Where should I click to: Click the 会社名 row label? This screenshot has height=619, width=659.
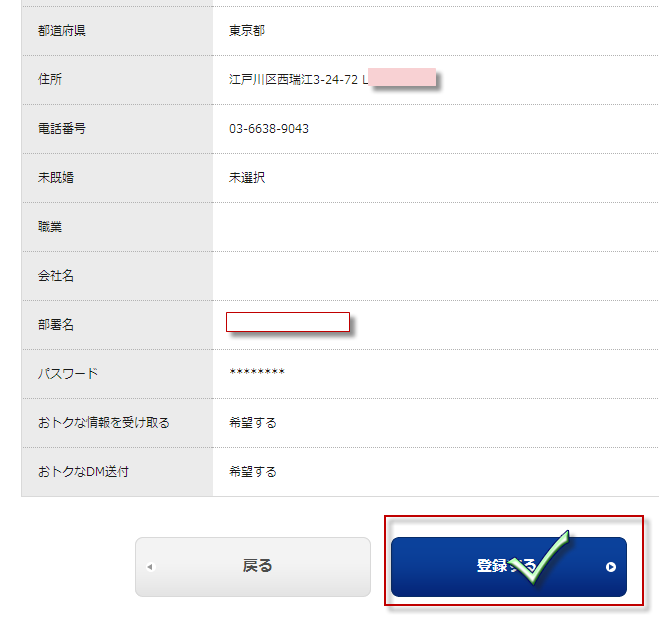55,276
